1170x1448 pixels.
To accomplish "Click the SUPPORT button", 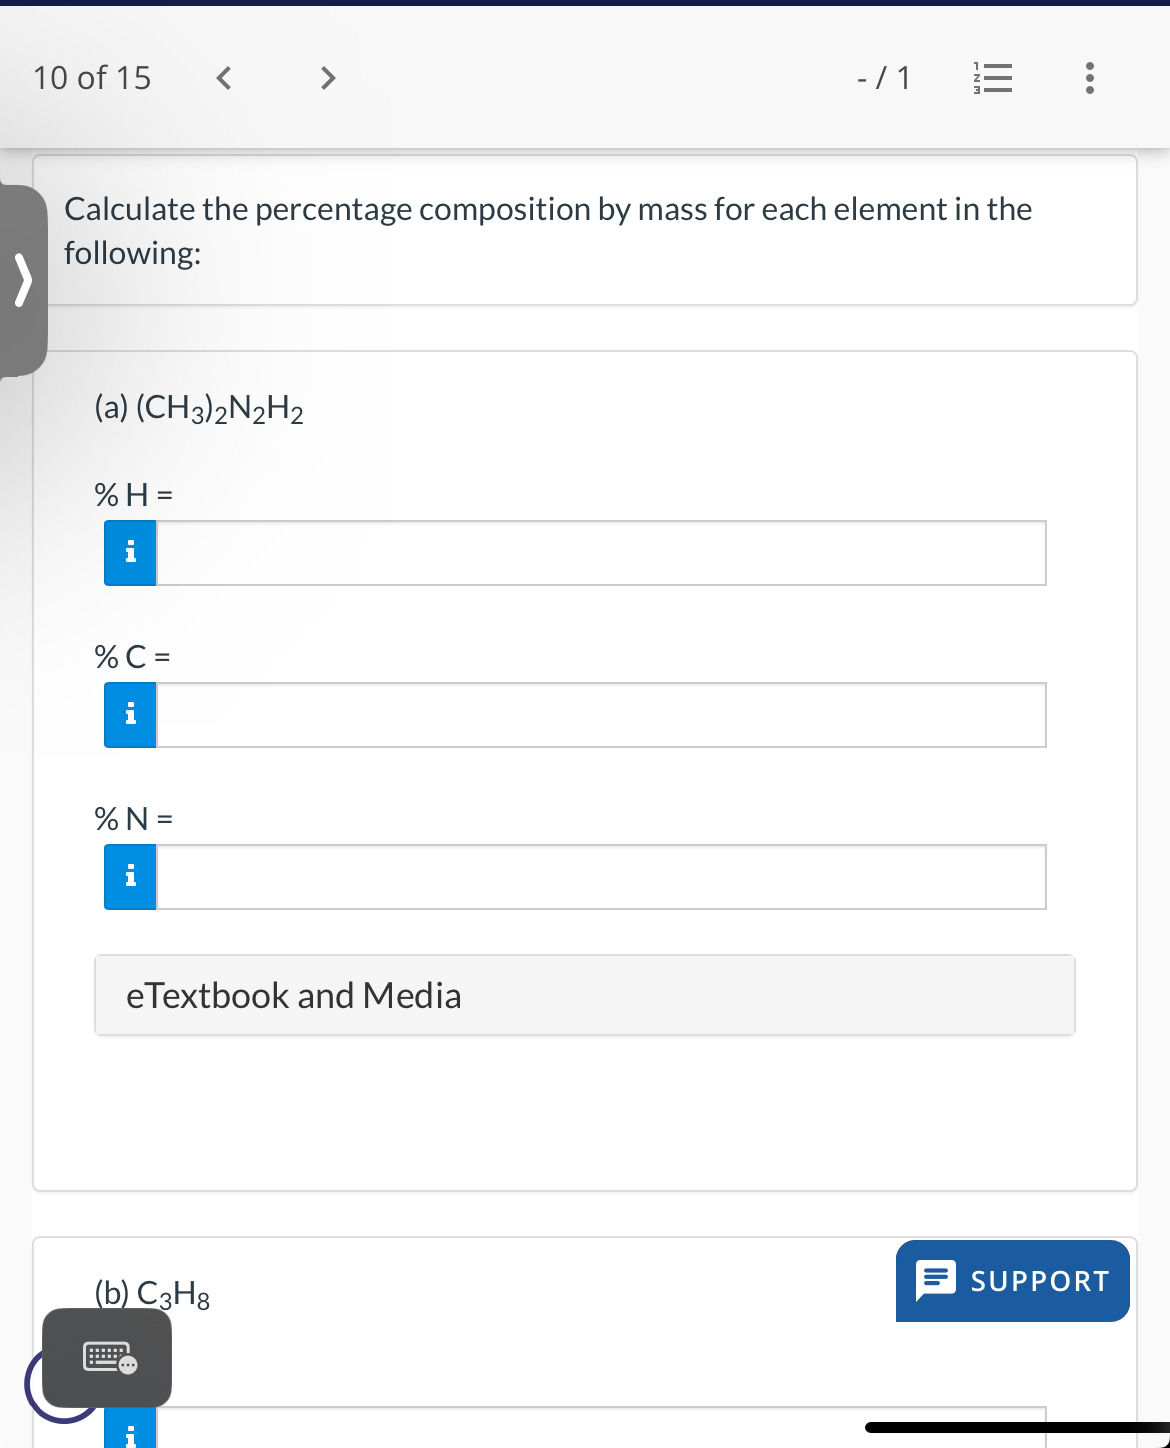I will (x=1012, y=1280).
